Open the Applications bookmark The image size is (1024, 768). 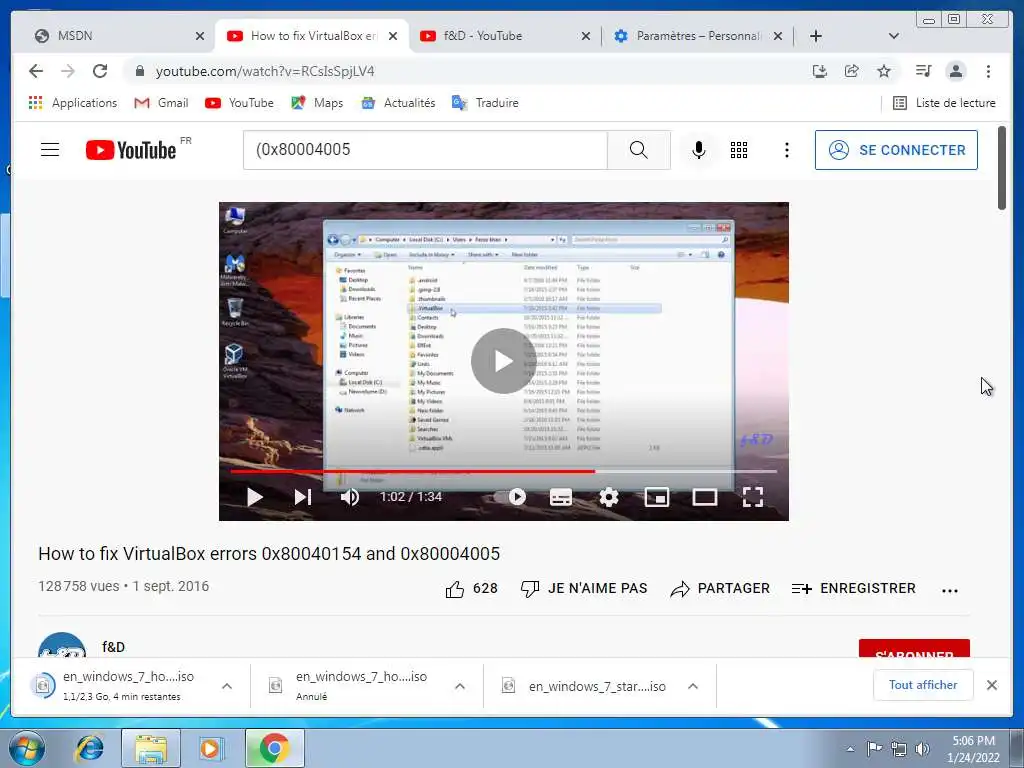tap(72, 103)
